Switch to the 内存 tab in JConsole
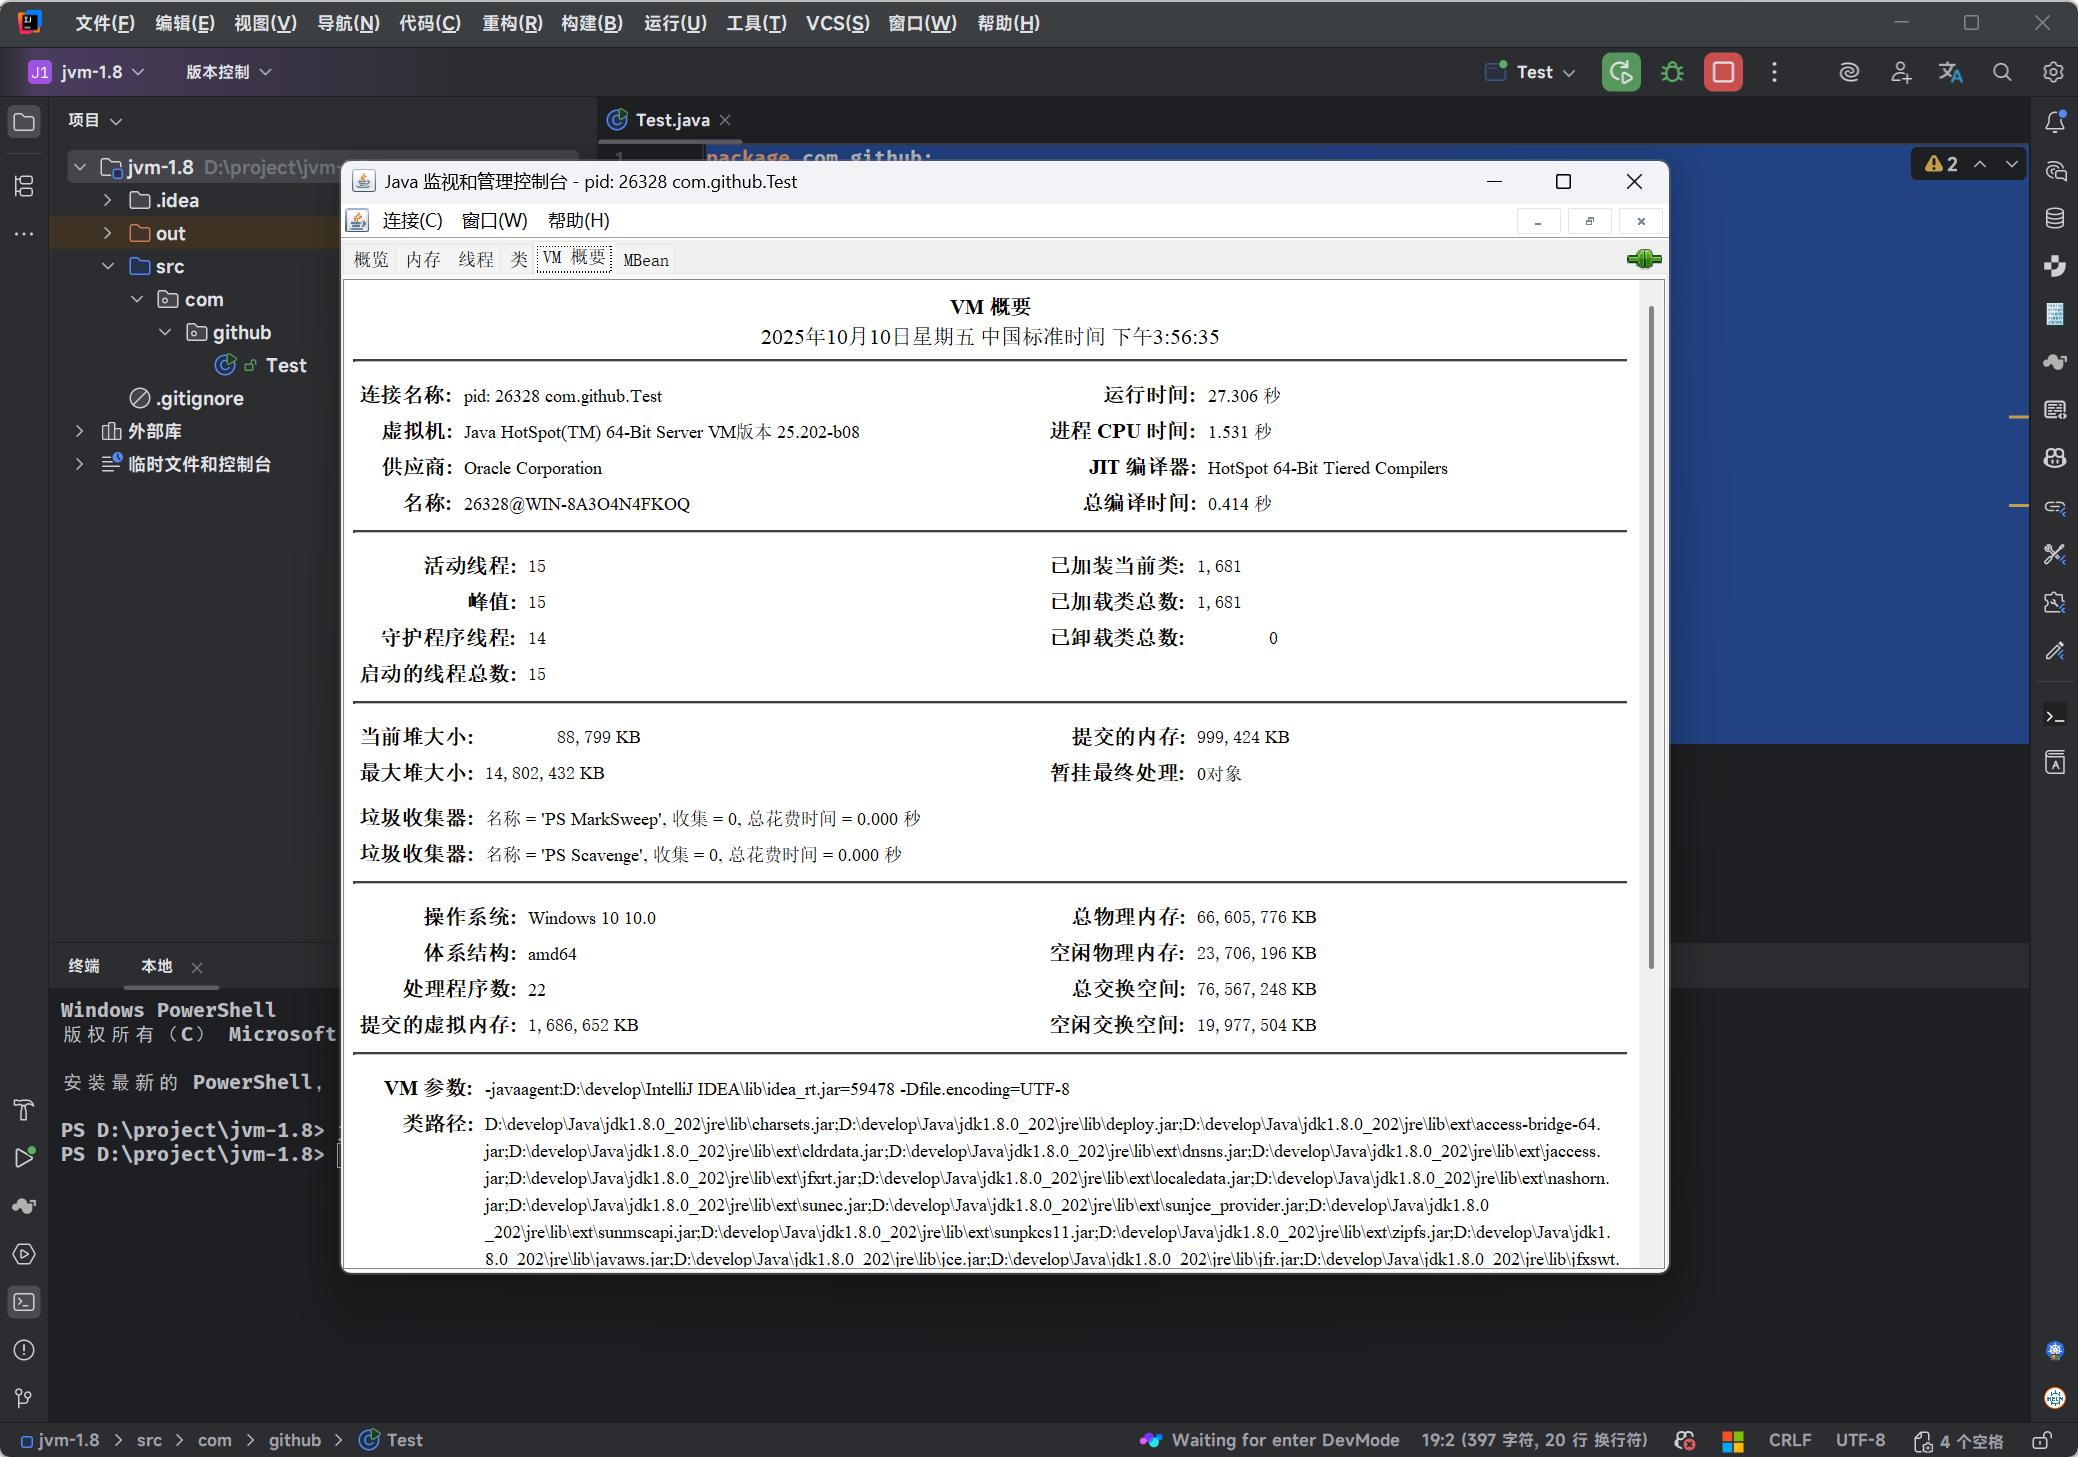The height and width of the screenshot is (1457, 2078). [x=423, y=260]
